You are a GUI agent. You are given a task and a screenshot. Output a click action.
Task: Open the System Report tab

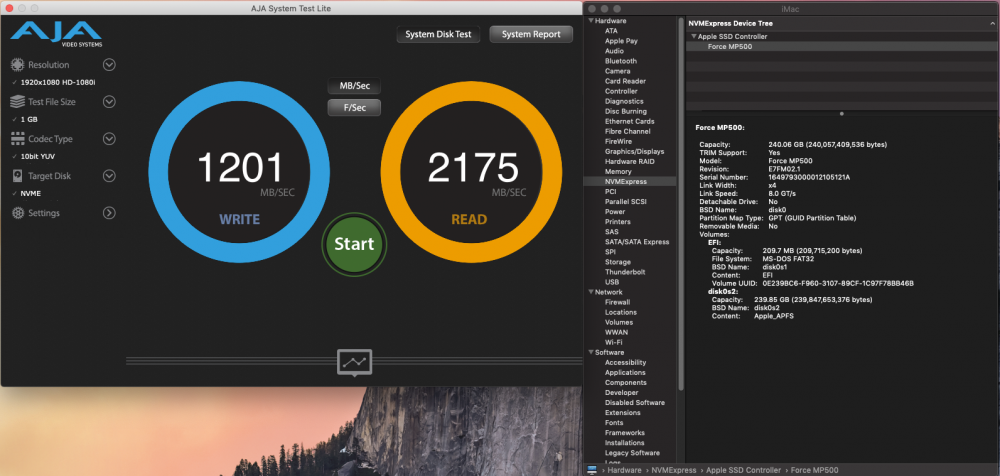pyautogui.click(x=531, y=34)
